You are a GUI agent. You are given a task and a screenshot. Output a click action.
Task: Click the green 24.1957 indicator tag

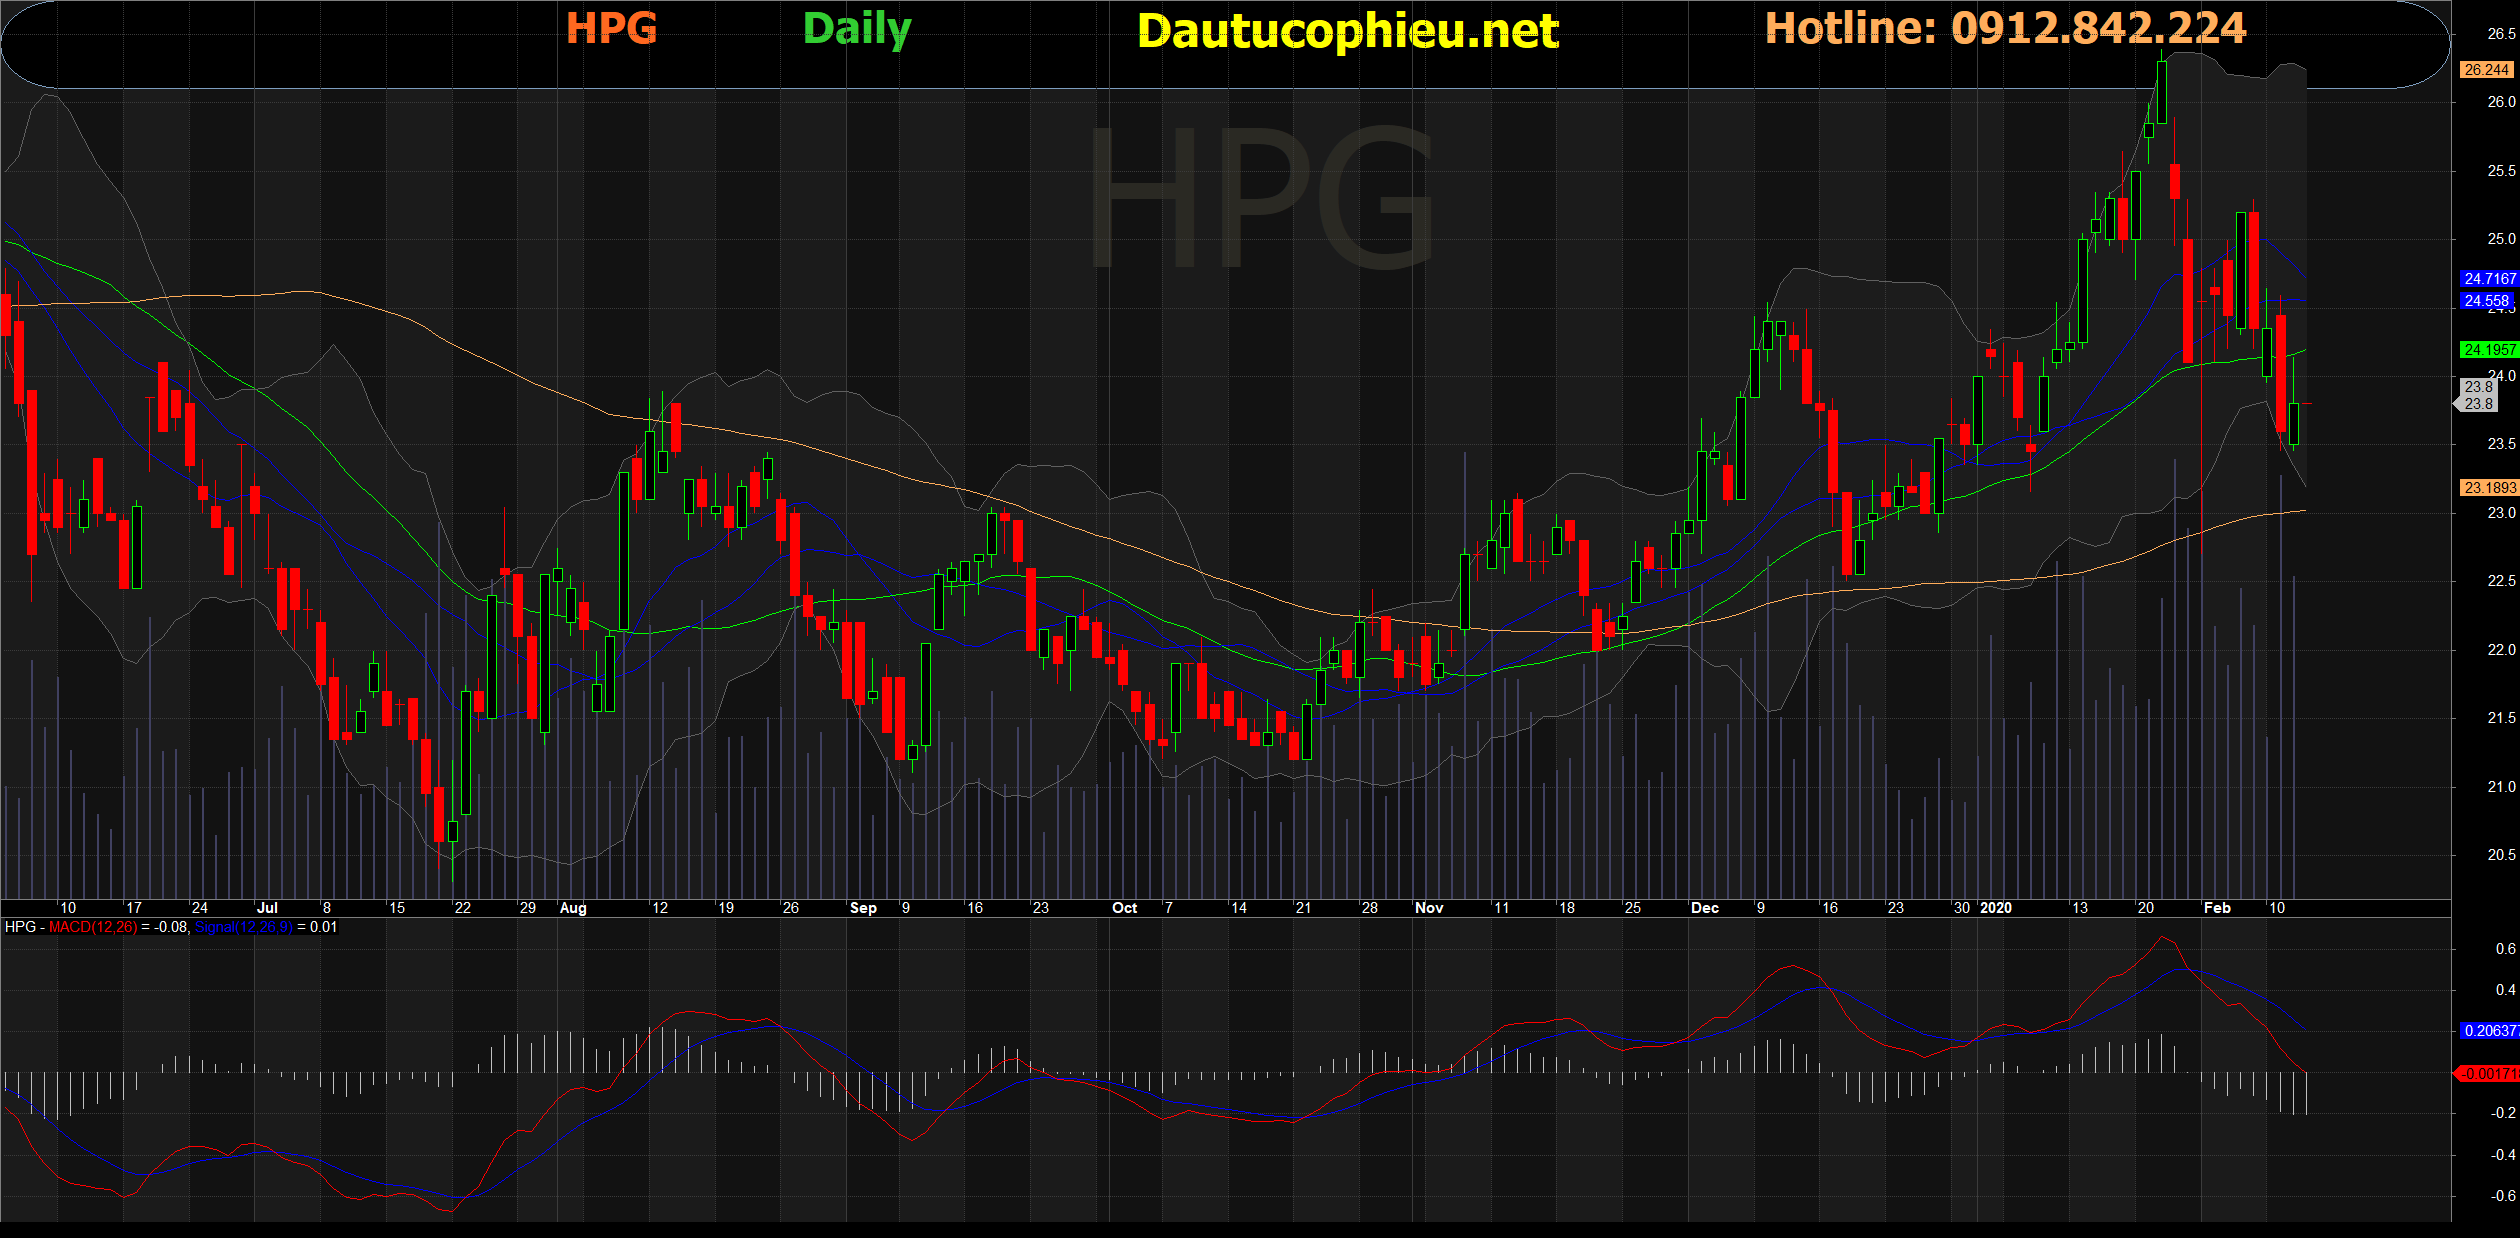click(x=2488, y=350)
